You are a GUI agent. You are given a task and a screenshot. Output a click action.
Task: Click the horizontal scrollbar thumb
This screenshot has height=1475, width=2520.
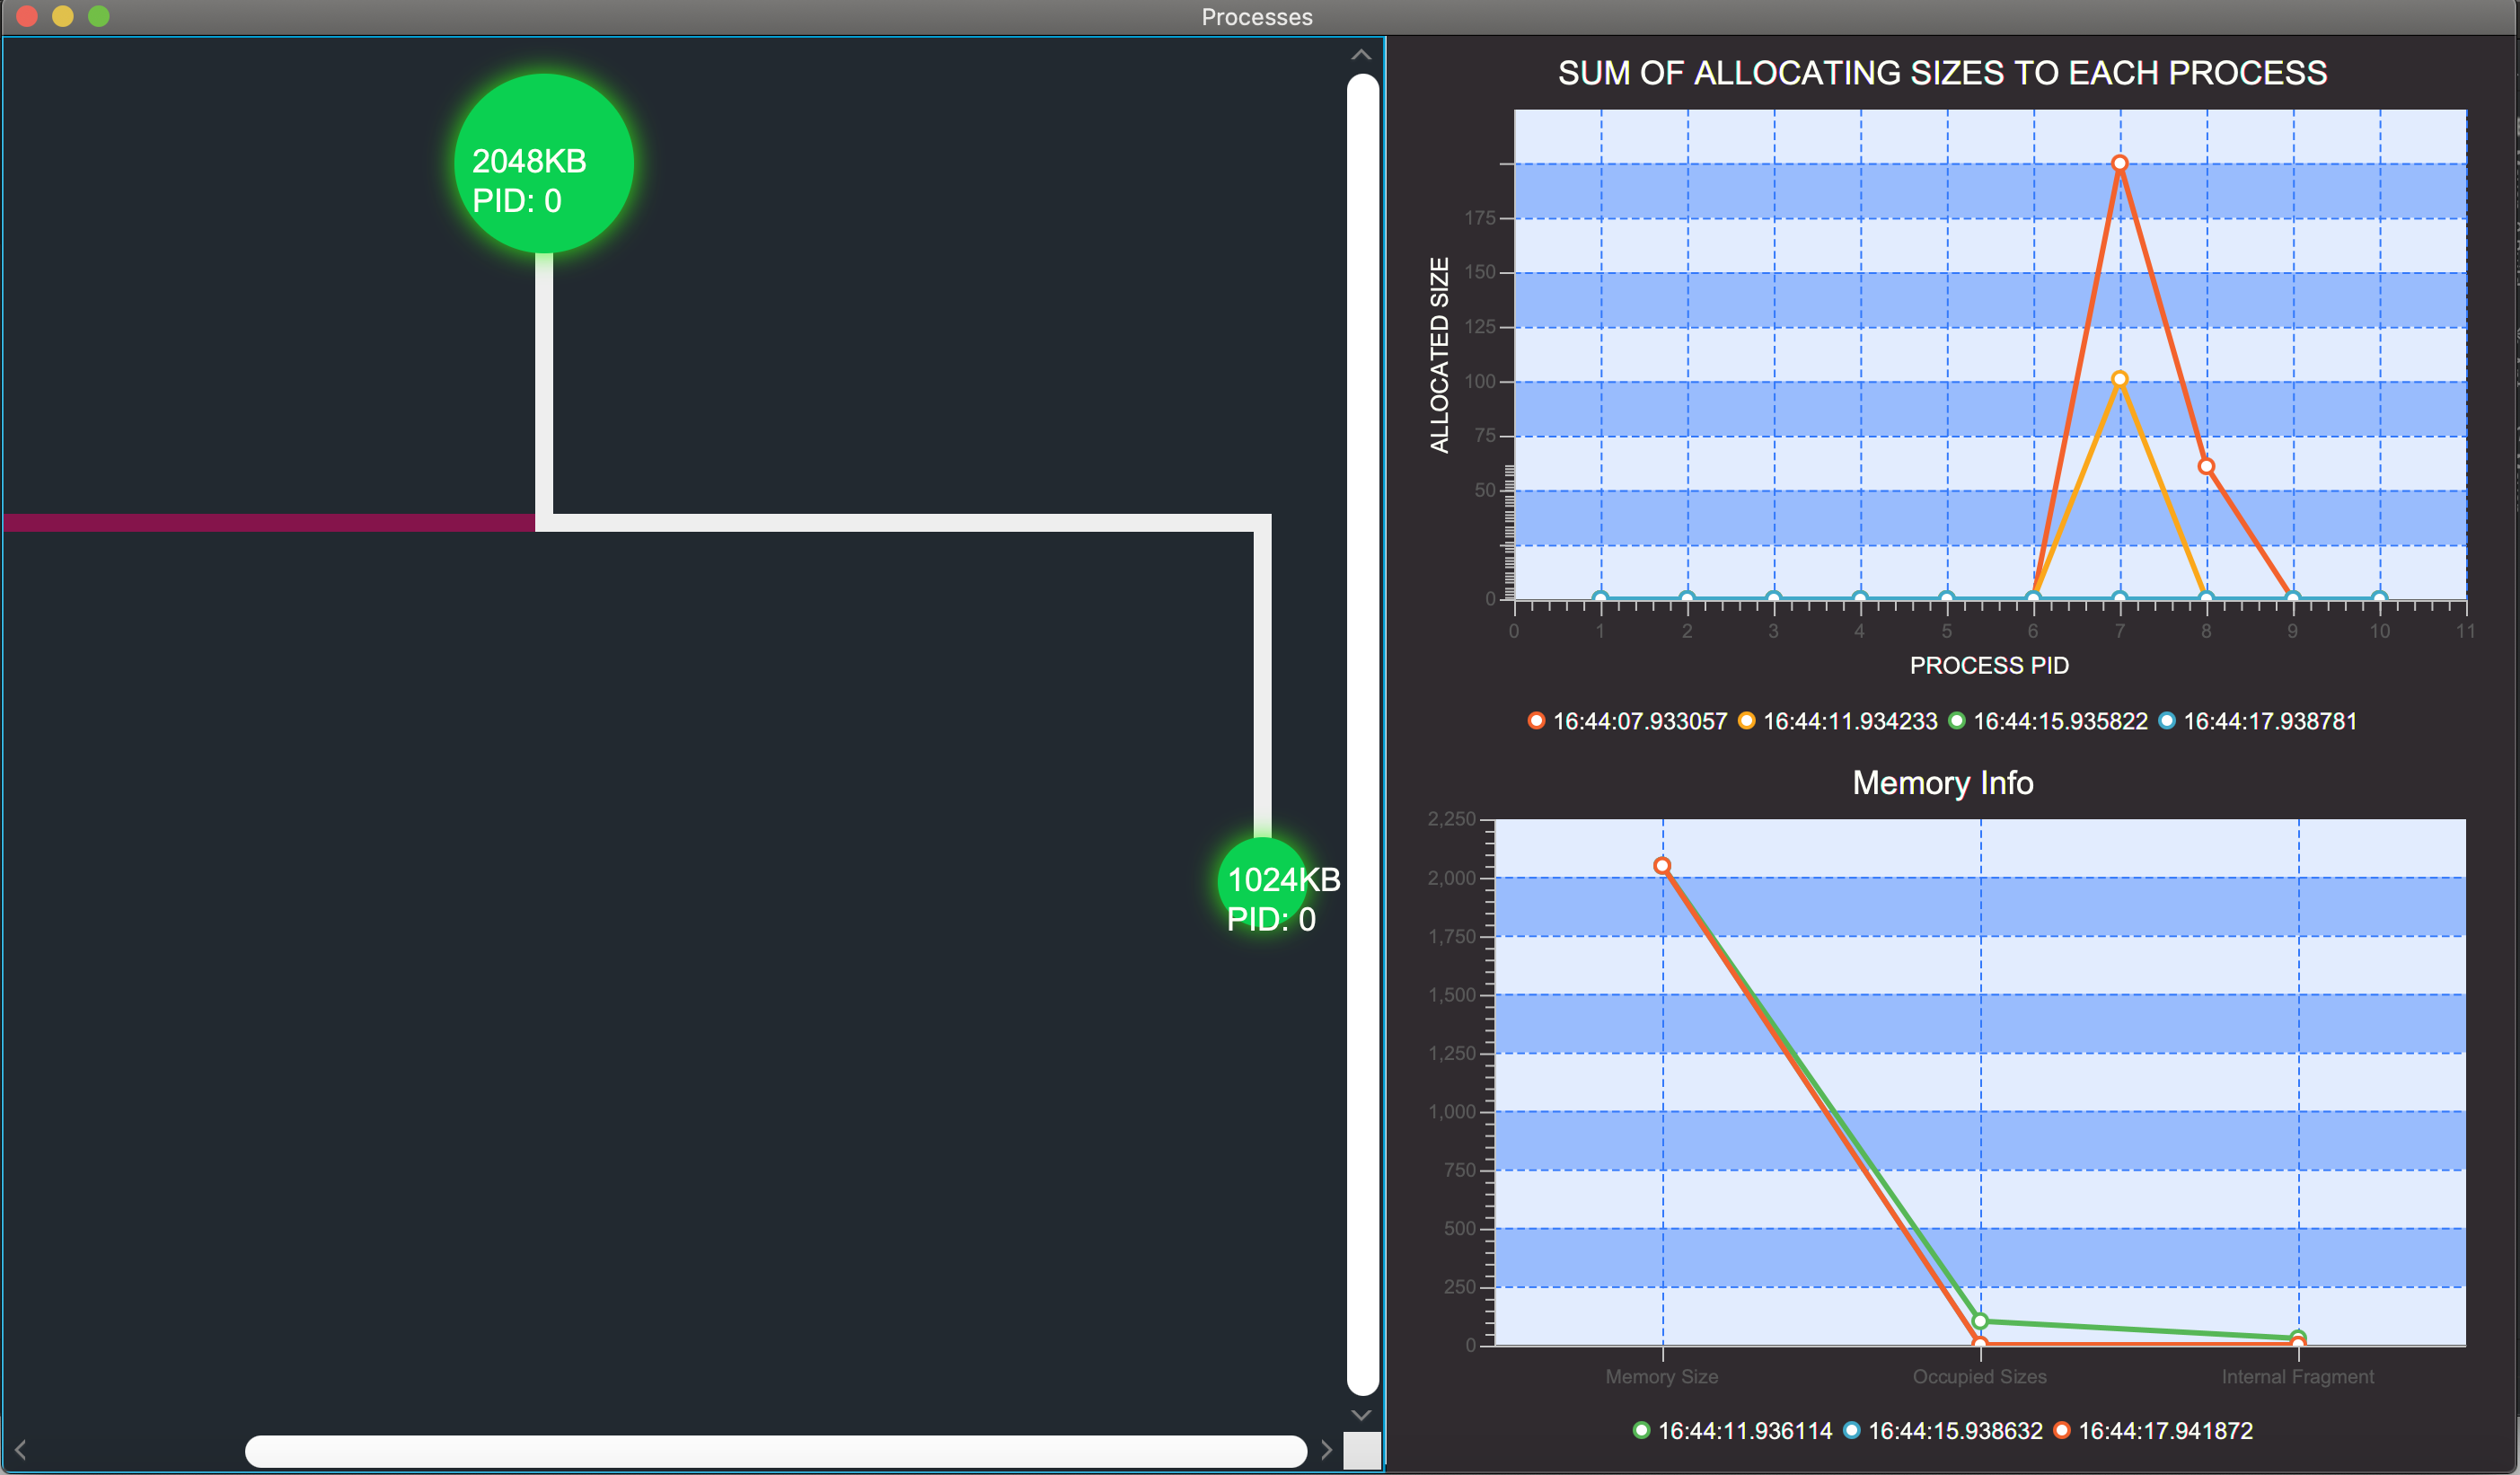coord(775,1450)
